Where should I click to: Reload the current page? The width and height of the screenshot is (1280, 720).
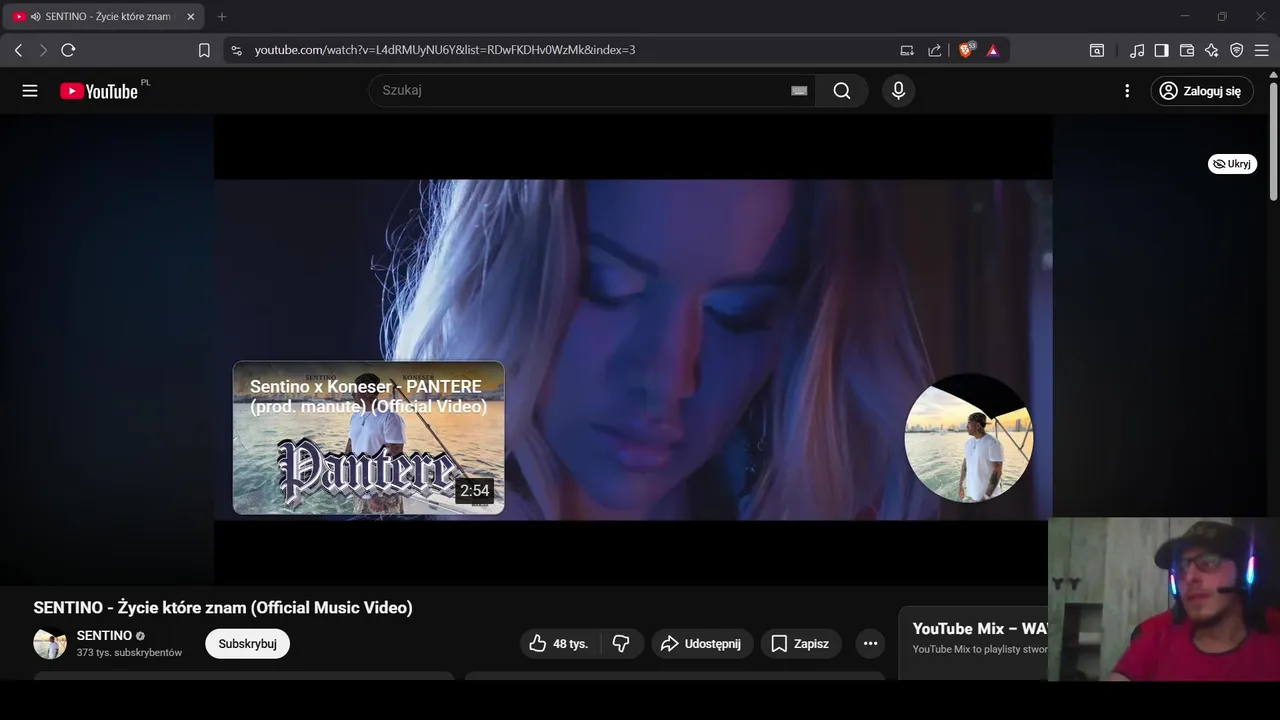[68, 50]
